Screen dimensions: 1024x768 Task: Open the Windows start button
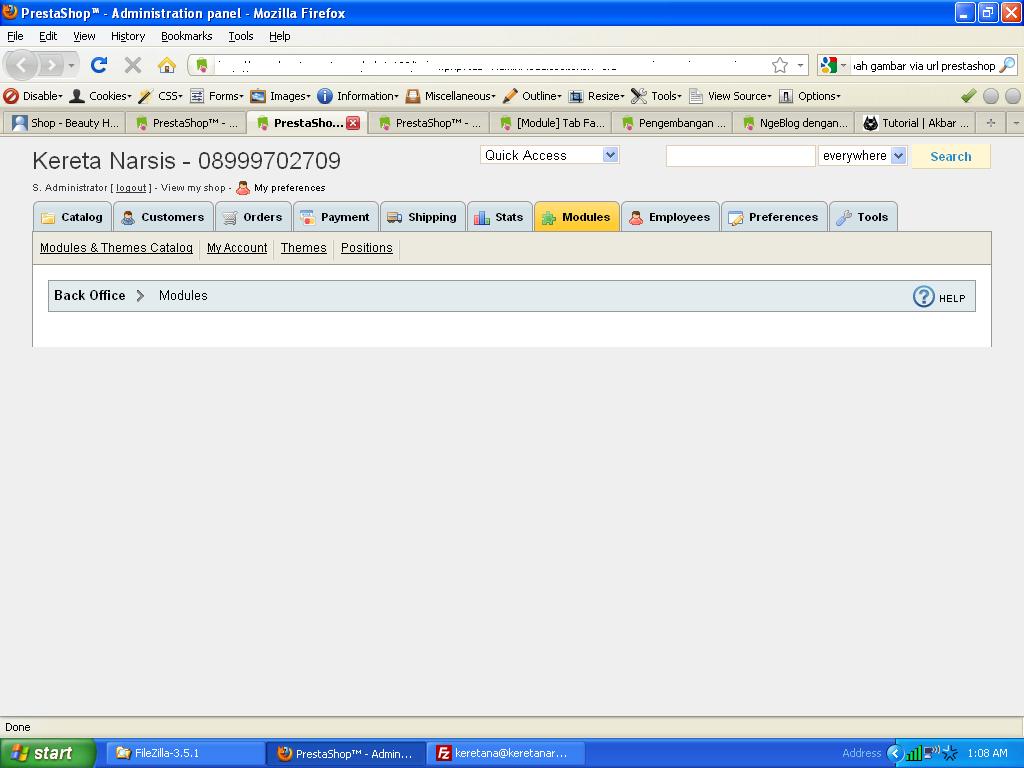pos(48,753)
